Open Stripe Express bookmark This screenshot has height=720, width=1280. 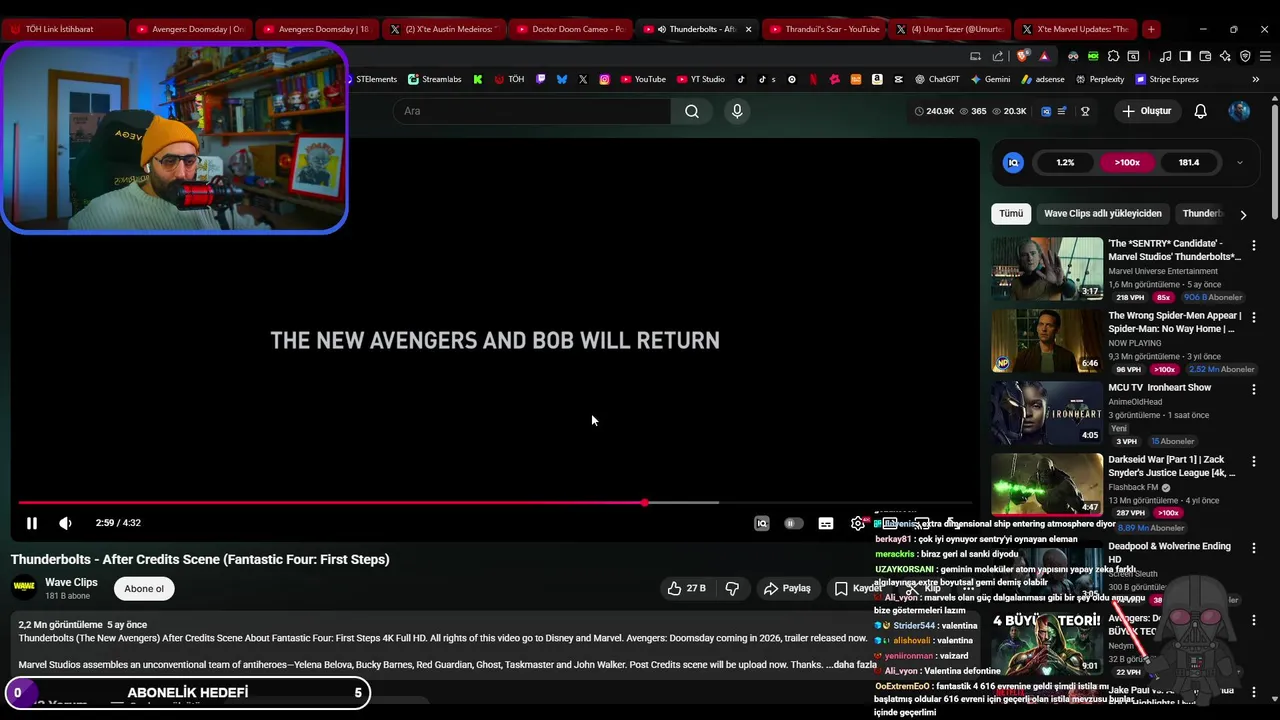point(1166,79)
